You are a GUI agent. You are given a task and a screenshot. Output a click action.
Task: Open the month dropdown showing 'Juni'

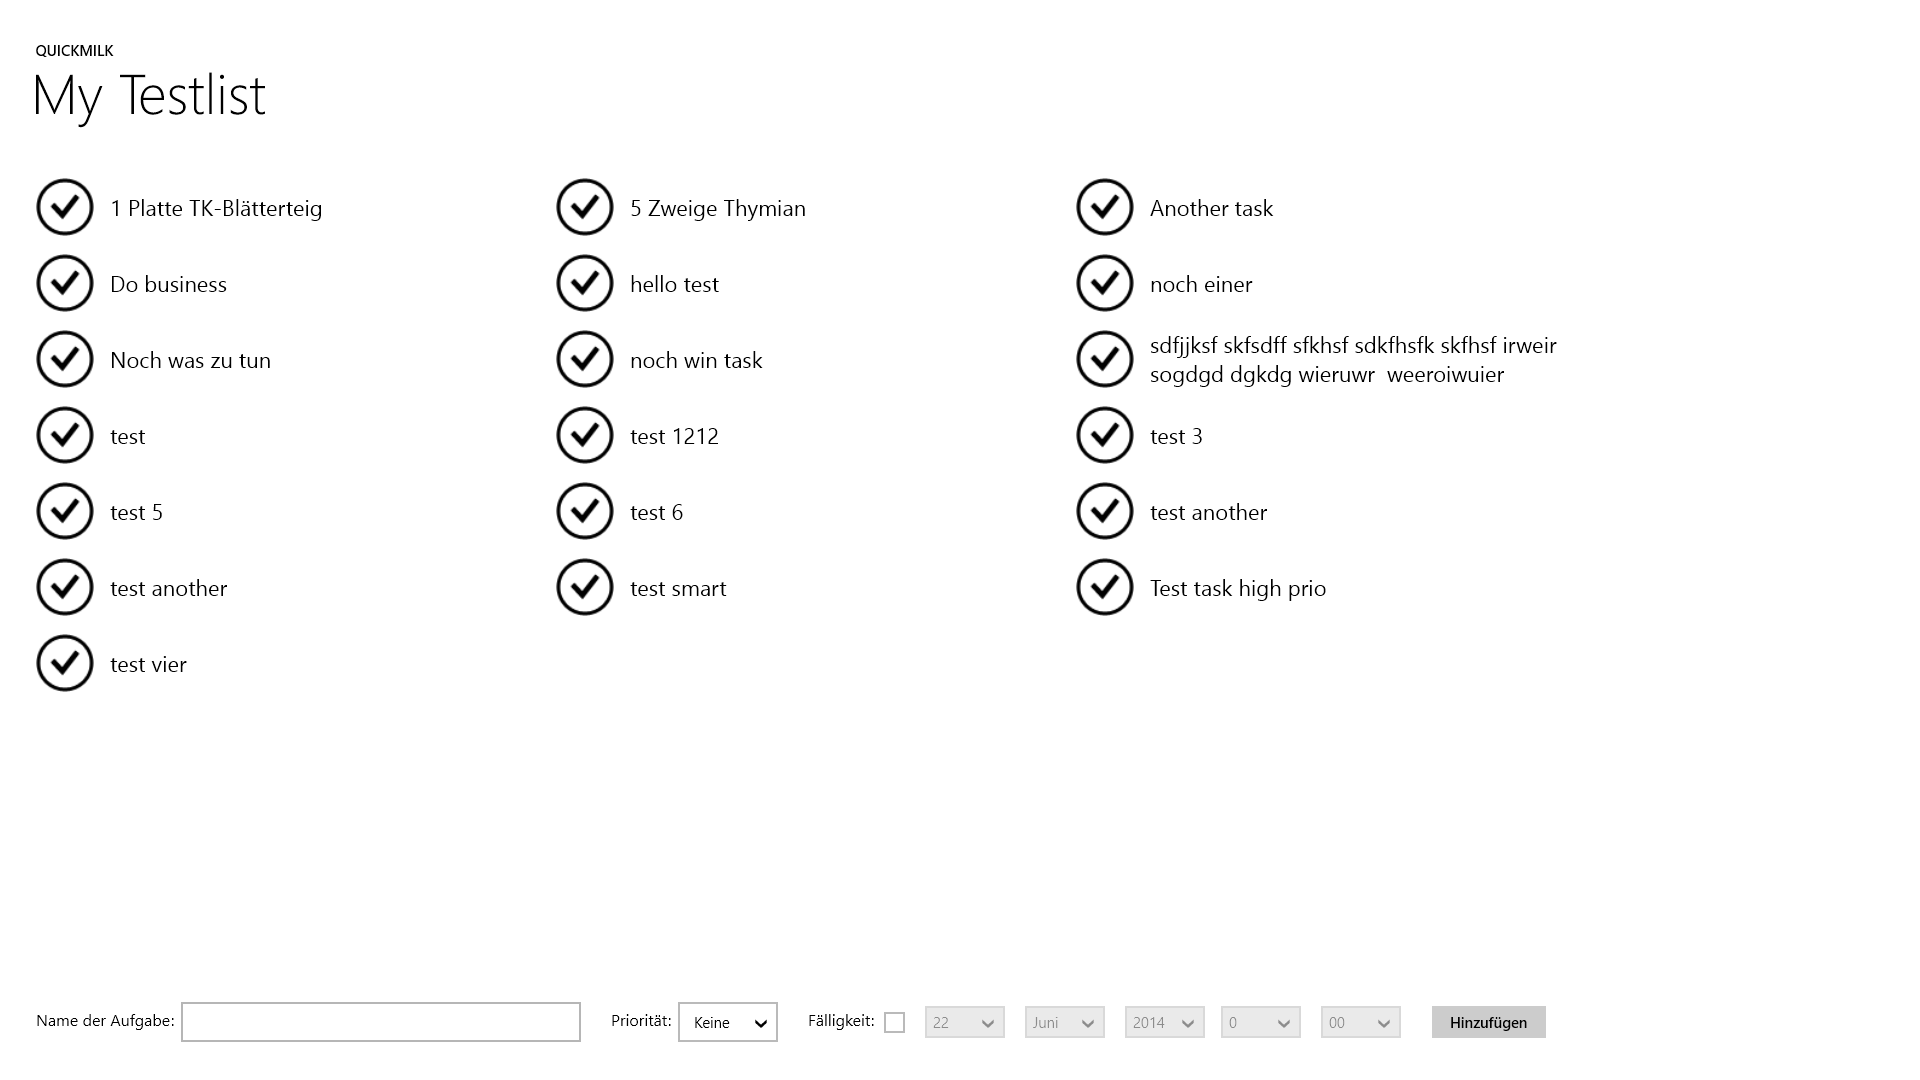coord(1064,1022)
